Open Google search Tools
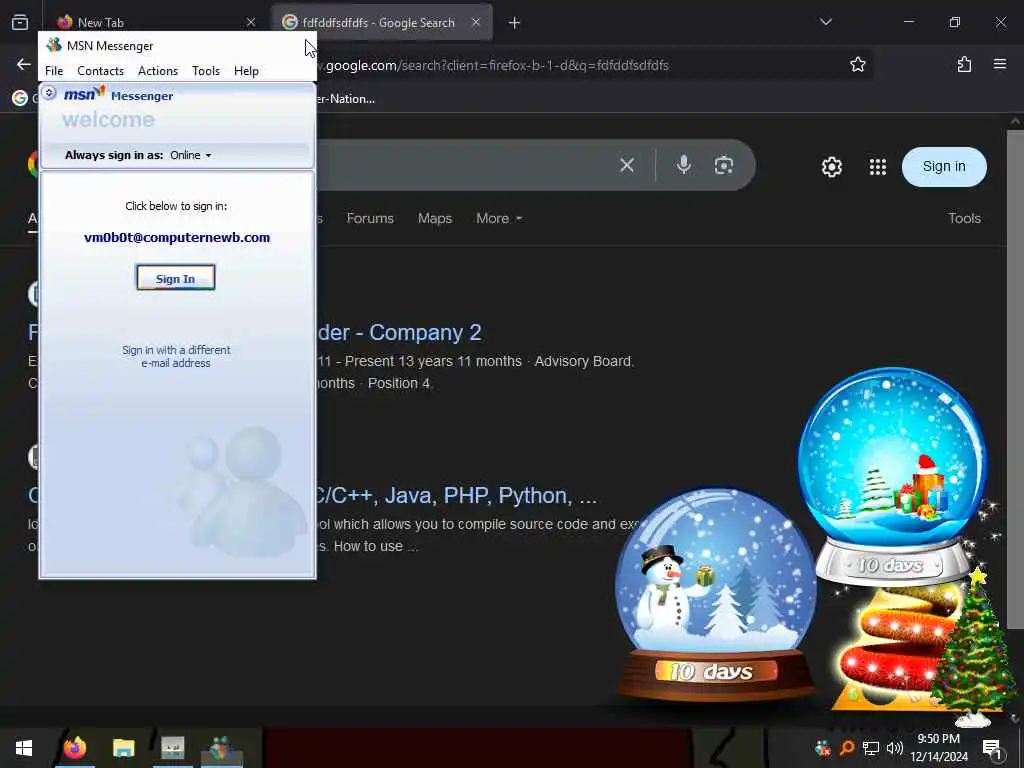 pos(964,218)
